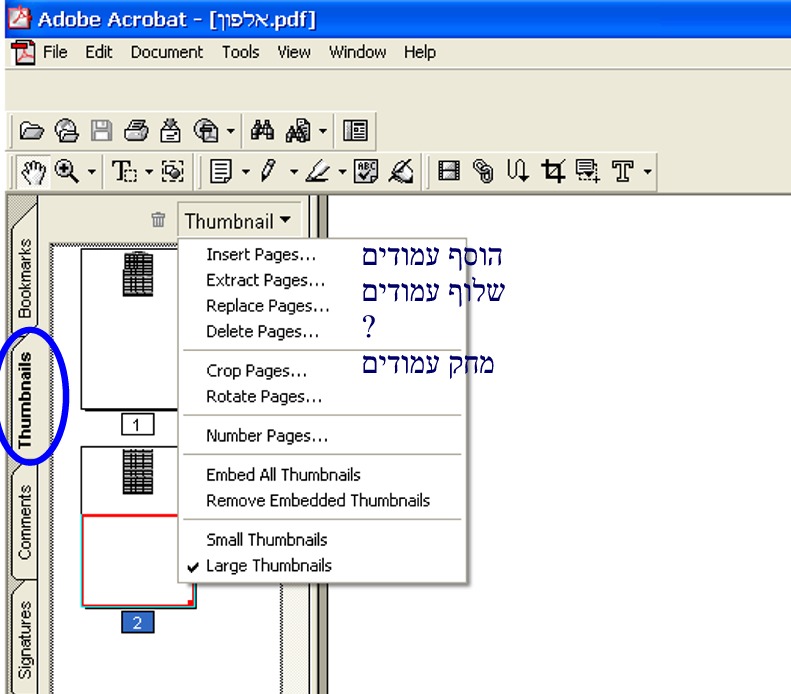The height and width of the screenshot is (694, 791).
Task: Choose Insert Pages from the menu
Action: 321,255
